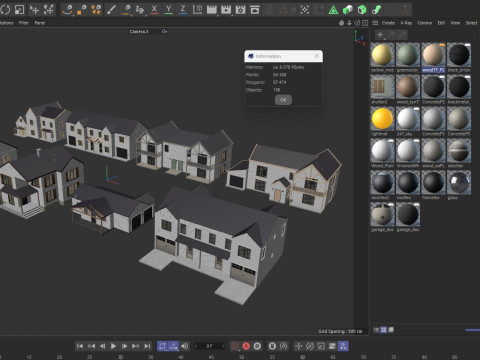480x360 pixels.
Task: Click the paint brush tool icon
Action: 111,10
